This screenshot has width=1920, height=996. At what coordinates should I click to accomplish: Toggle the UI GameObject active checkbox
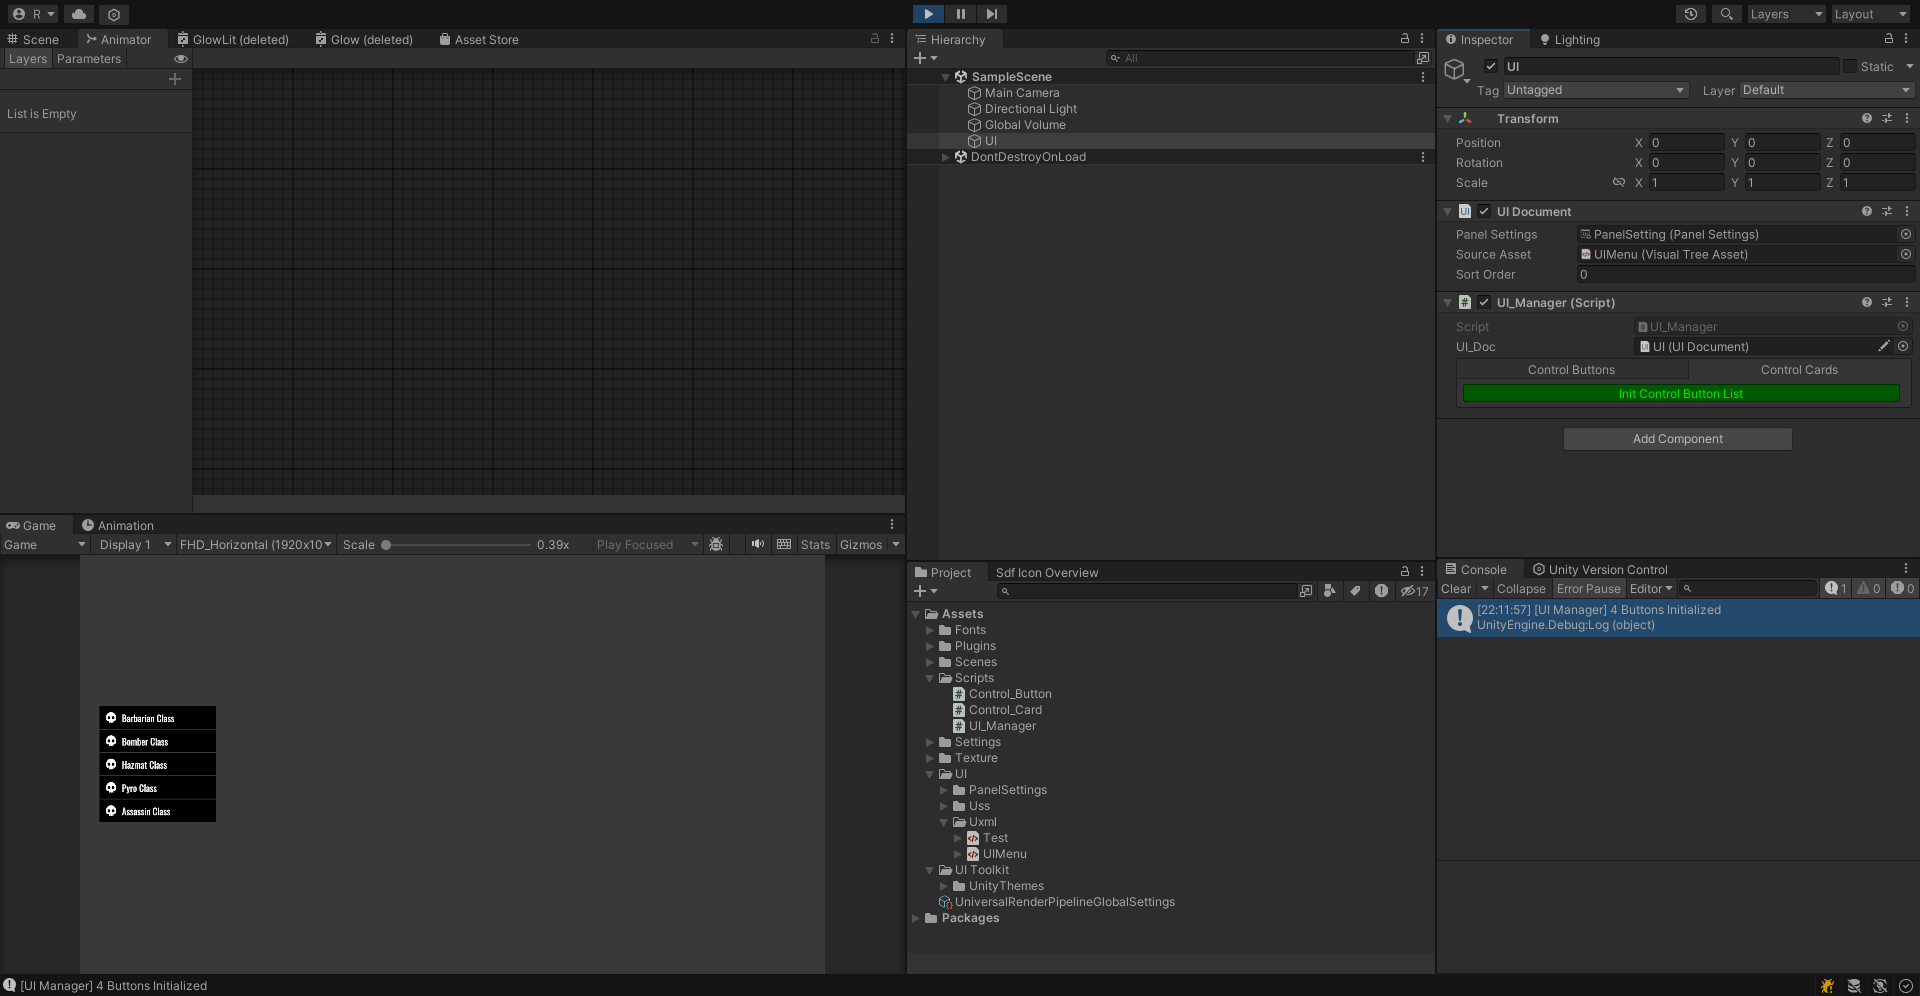click(x=1491, y=67)
